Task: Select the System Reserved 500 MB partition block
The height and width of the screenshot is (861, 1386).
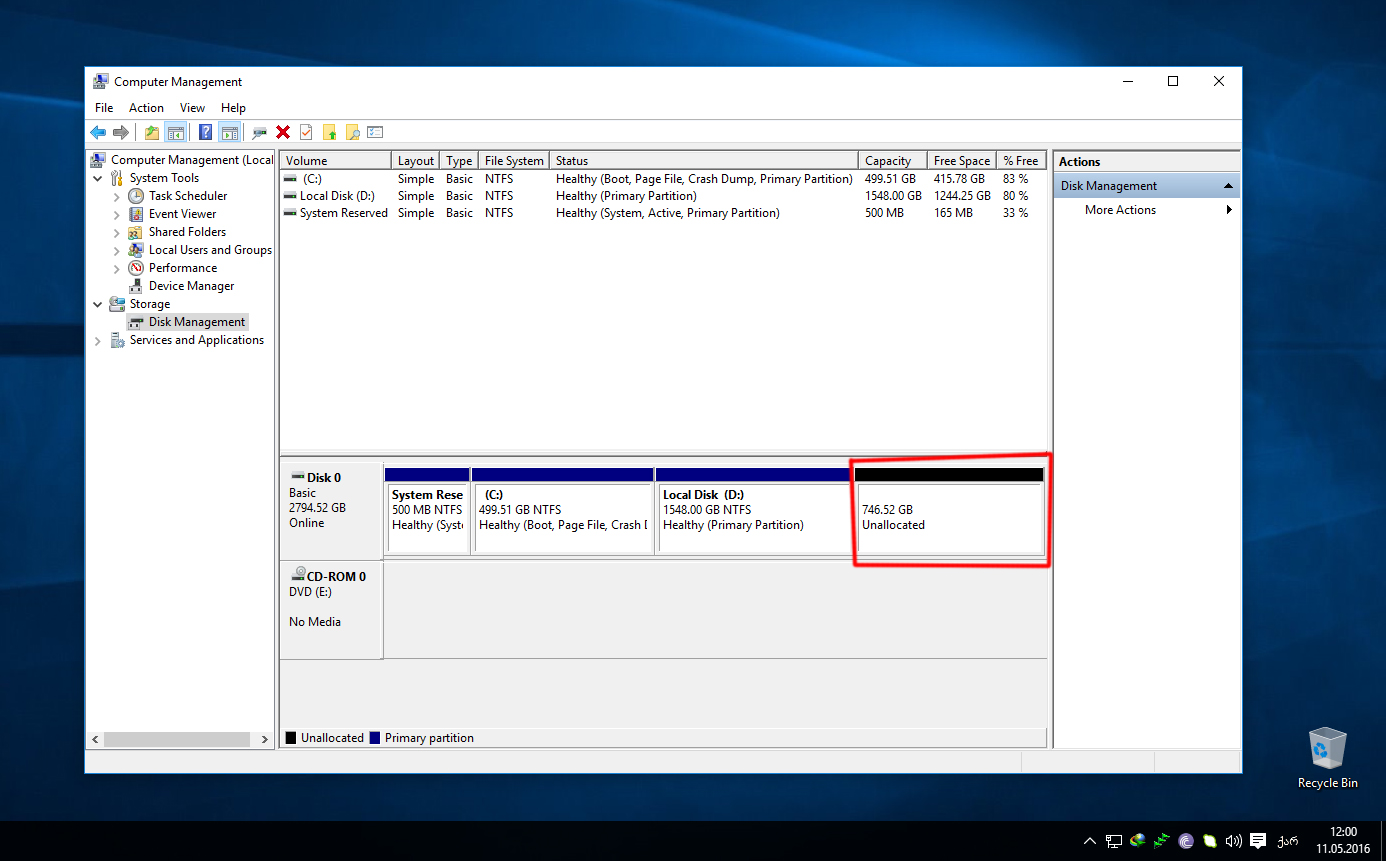Action: pyautogui.click(x=427, y=510)
